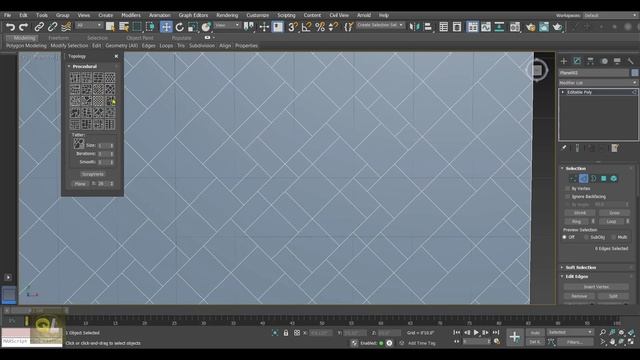Image resolution: width=640 pixels, height=360 pixels.
Task: Open the Create Selection Set dropdown
Action: coord(380,25)
